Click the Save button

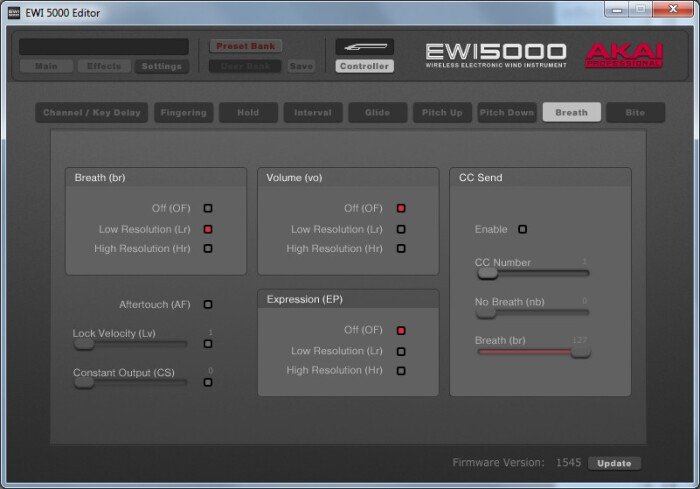[301, 66]
